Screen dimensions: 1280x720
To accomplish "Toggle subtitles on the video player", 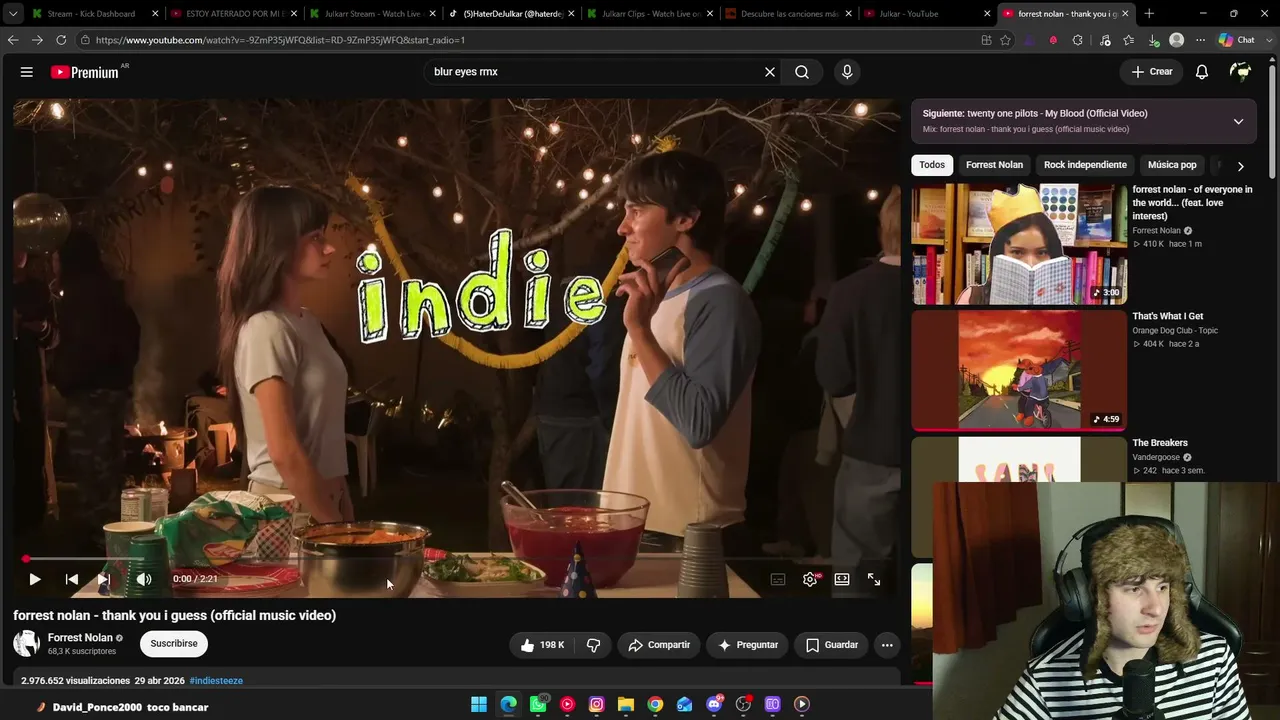I will pos(778,579).
